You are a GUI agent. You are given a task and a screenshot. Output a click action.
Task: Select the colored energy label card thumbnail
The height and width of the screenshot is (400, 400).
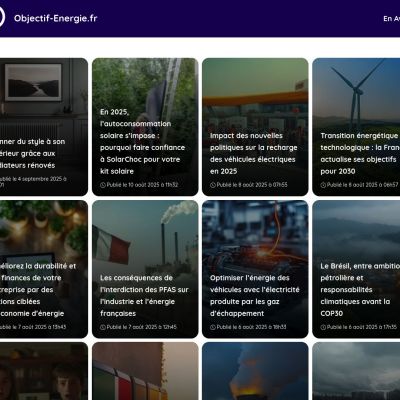pos(145,371)
